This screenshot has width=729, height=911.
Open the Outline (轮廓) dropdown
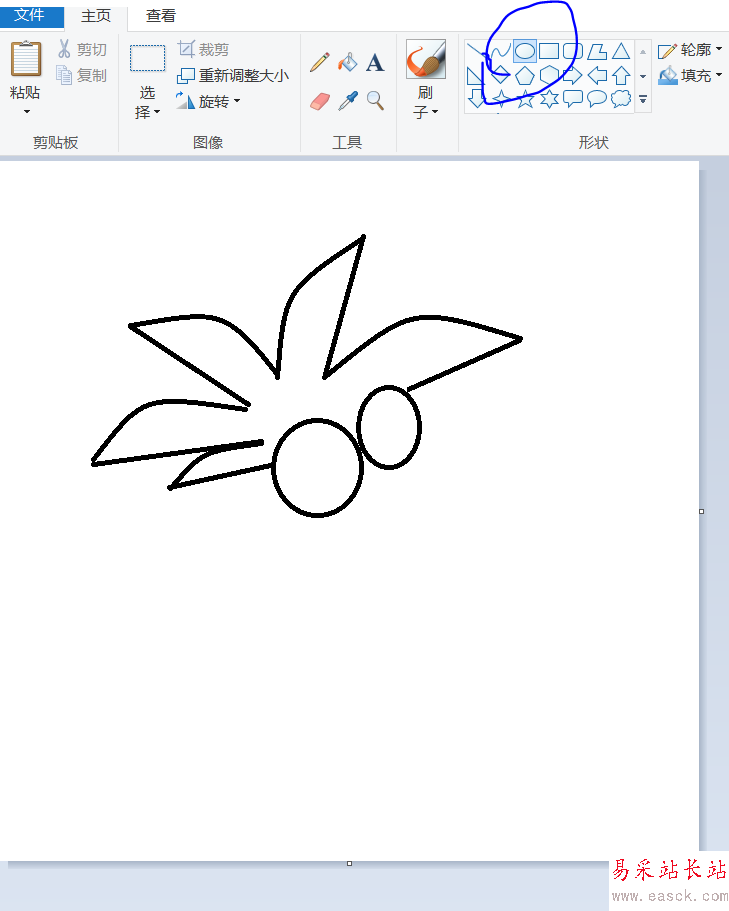(690, 50)
